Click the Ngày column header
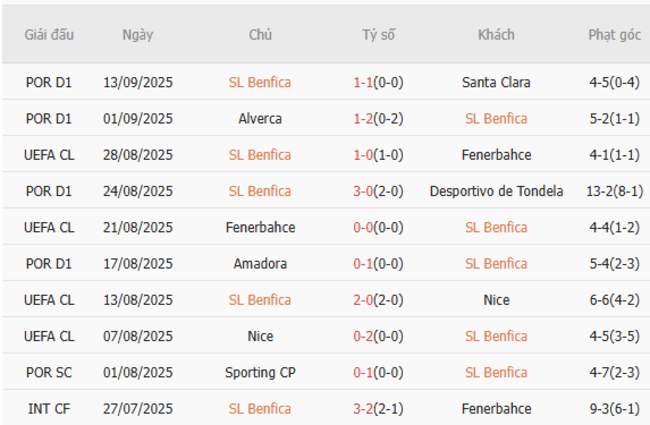650x425 pixels. (138, 35)
